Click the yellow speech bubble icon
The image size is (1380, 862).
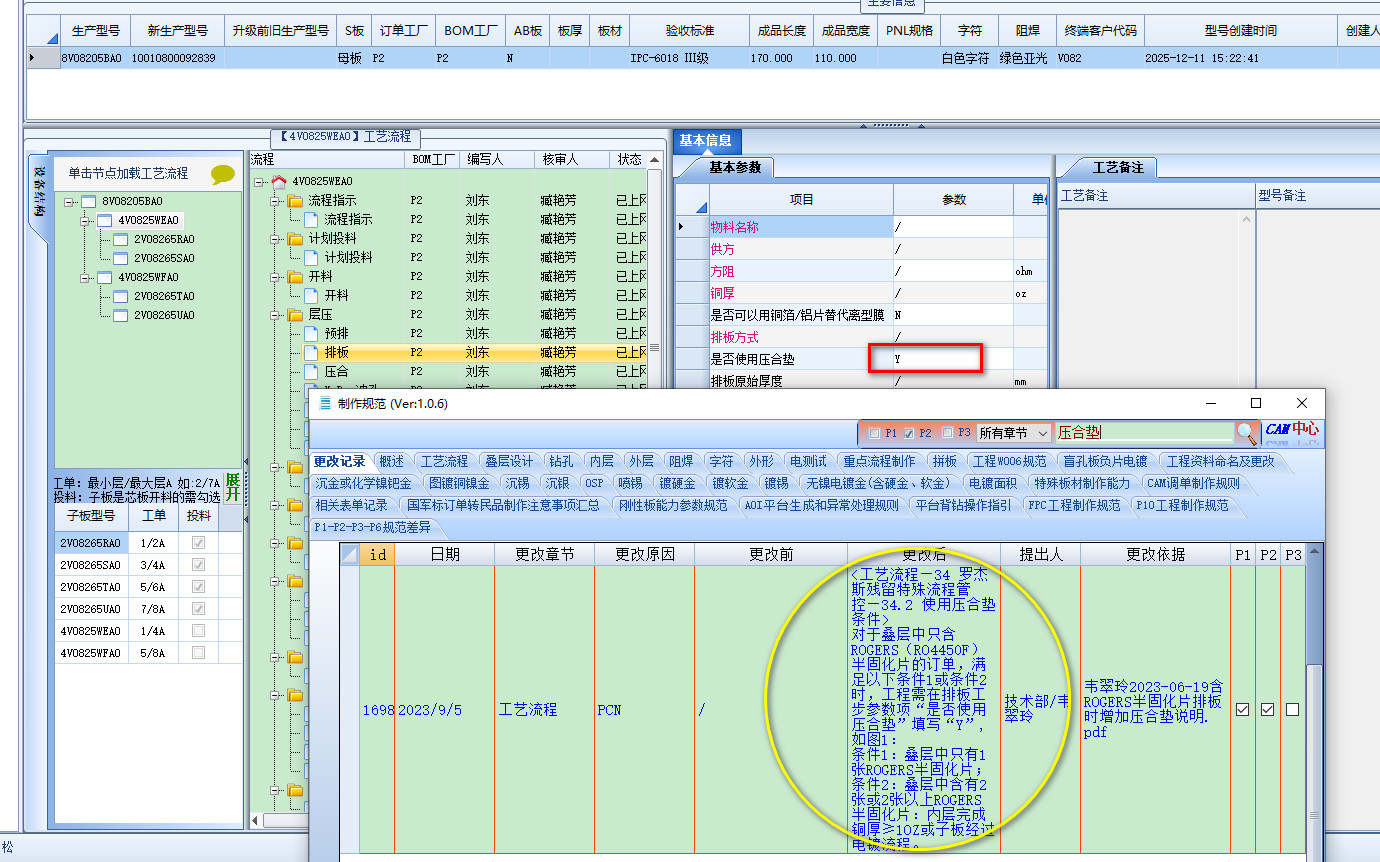click(223, 174)
